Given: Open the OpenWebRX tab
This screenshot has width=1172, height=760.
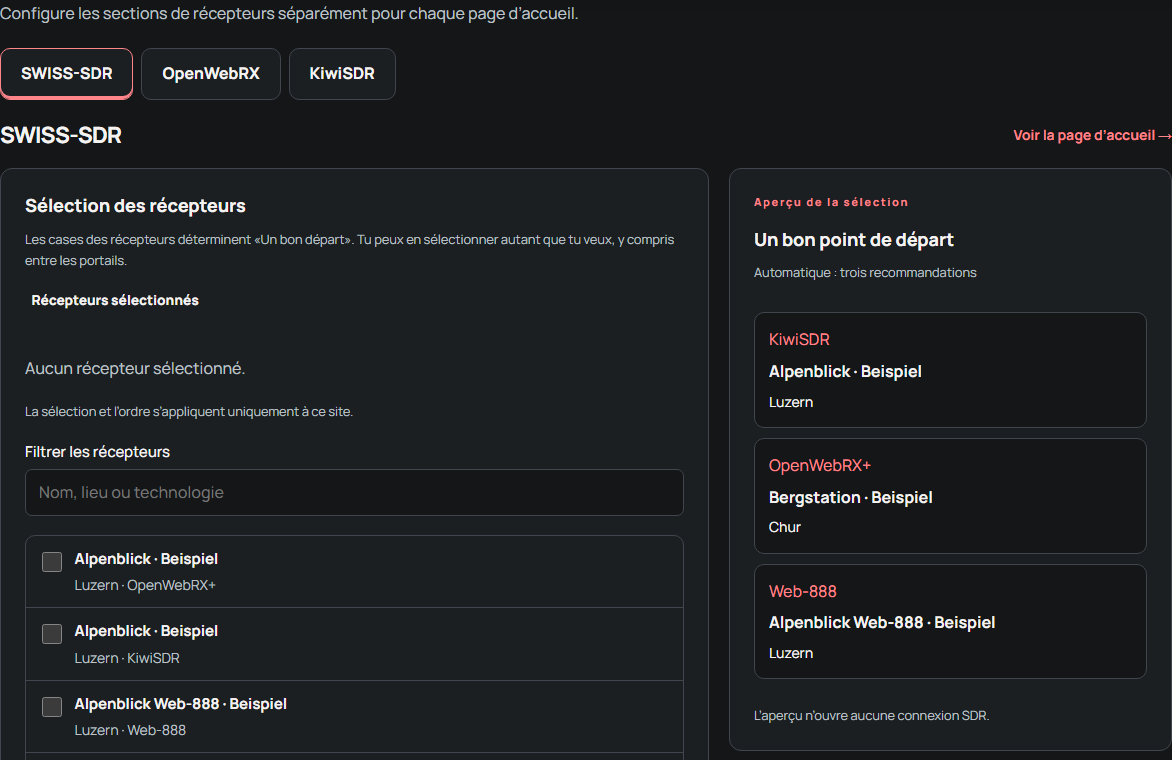Looking at the screenshot, I should click(x=211, y=73).
